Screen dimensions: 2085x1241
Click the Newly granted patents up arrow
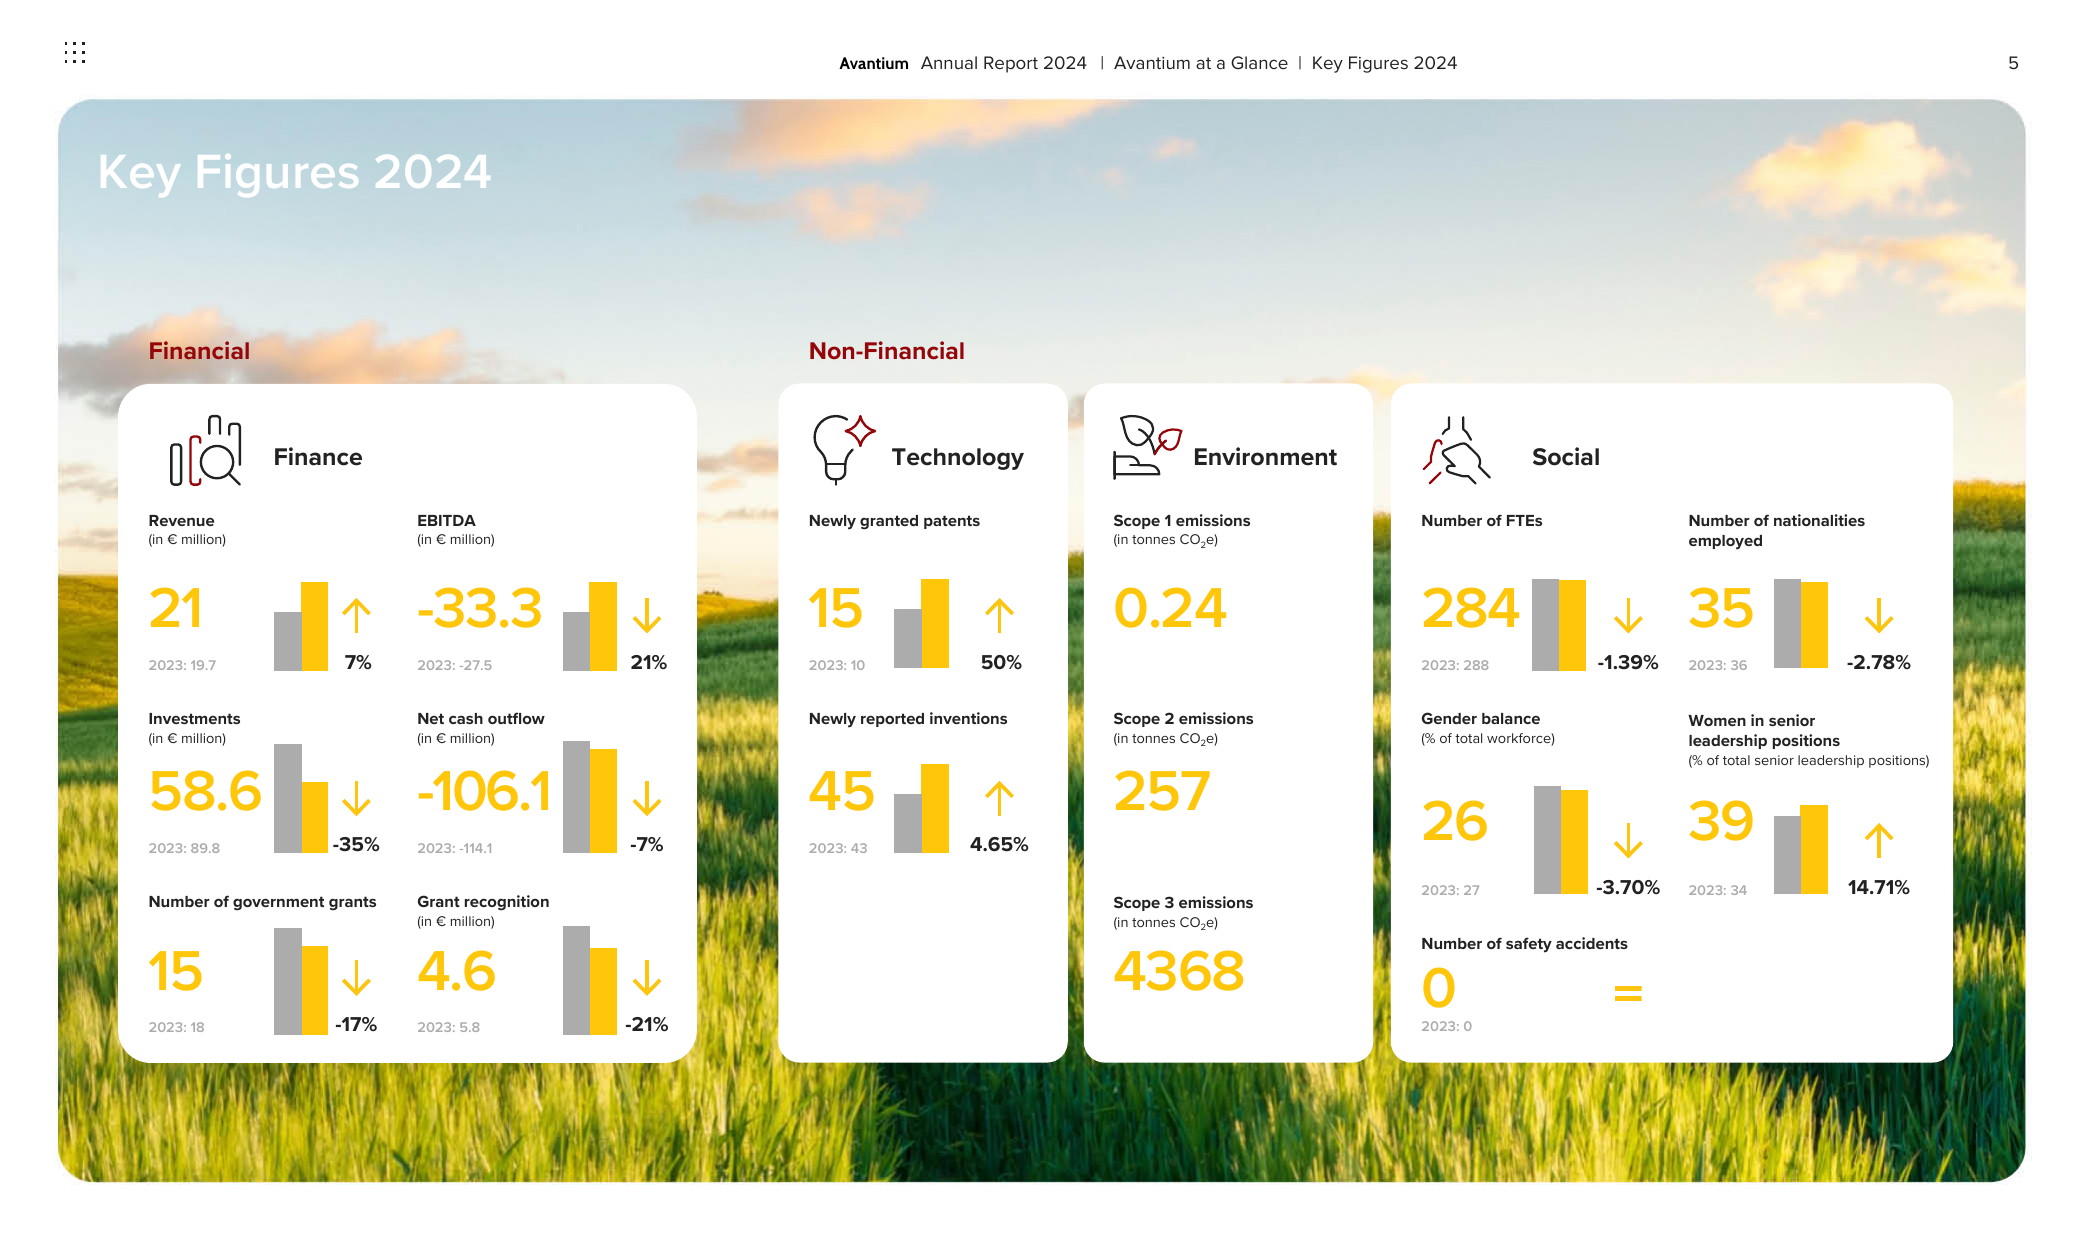(x=1000, y=615)
